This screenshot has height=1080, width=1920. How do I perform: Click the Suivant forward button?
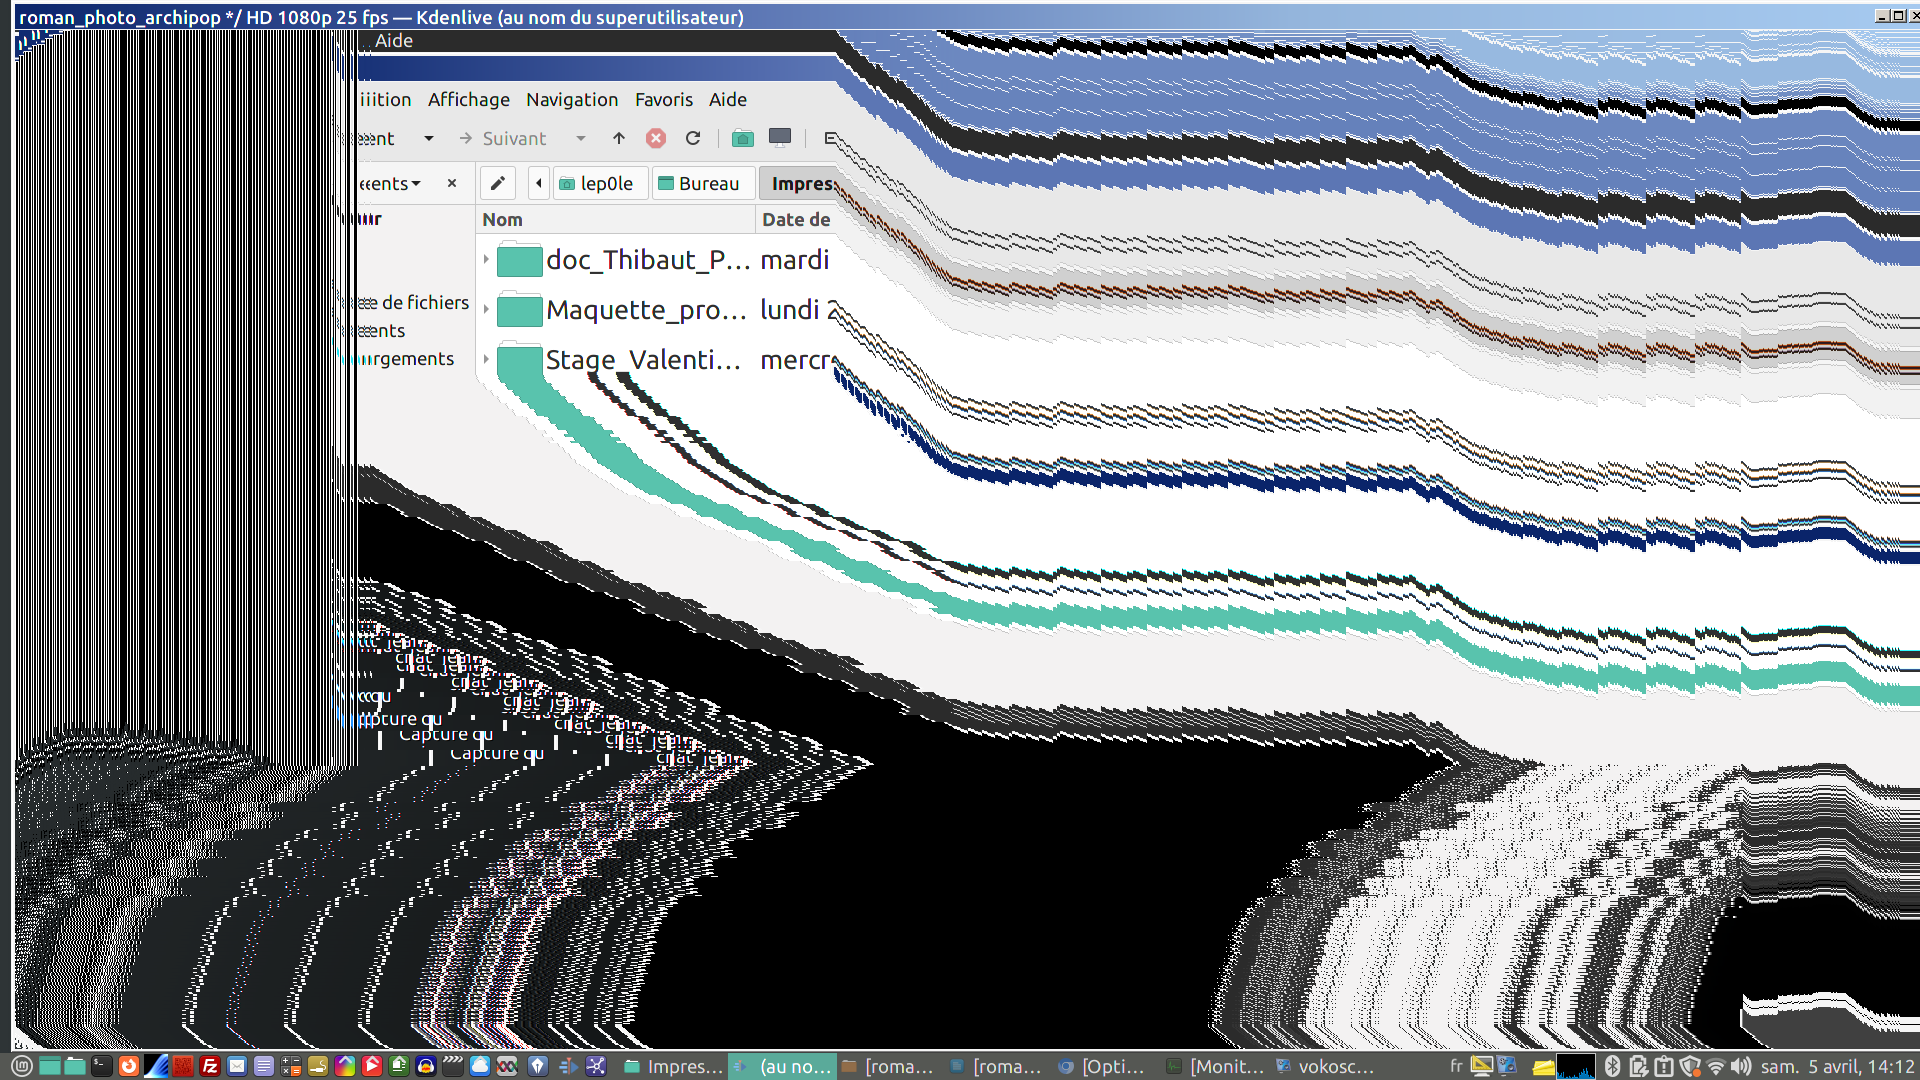click(503, 139)
